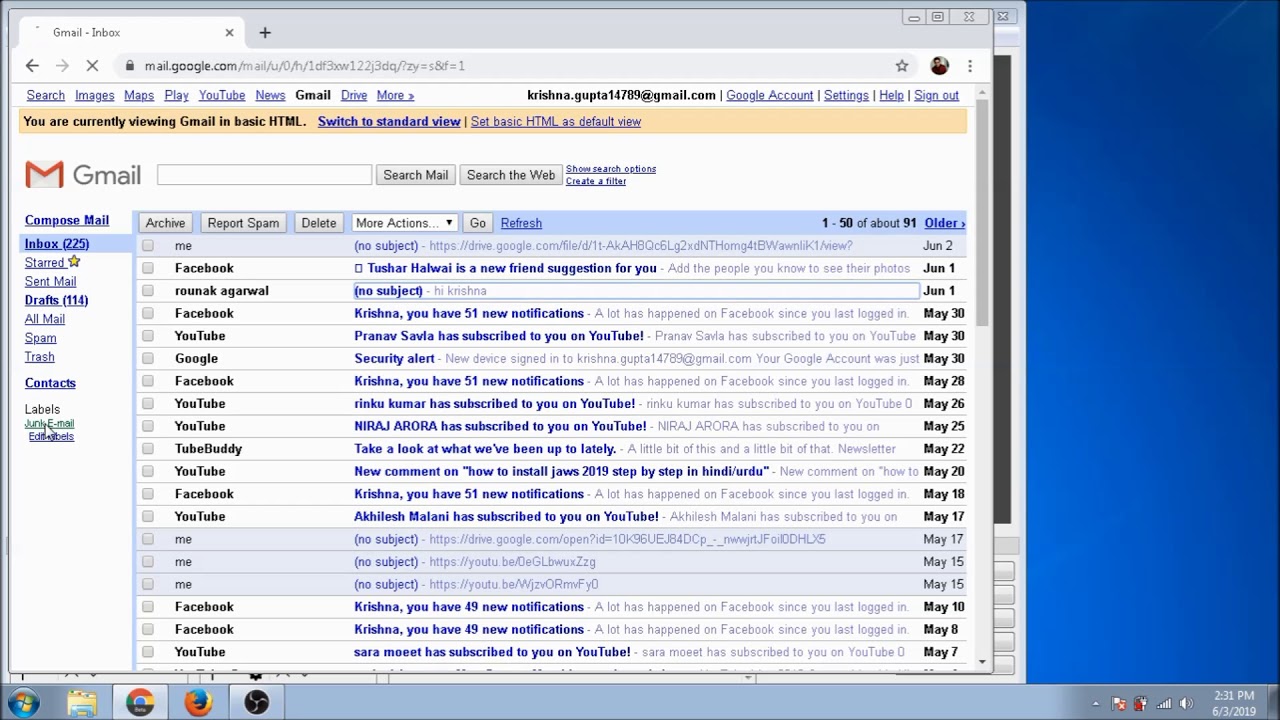
Task: Open Gmail Settings
Action: point(846,95)
